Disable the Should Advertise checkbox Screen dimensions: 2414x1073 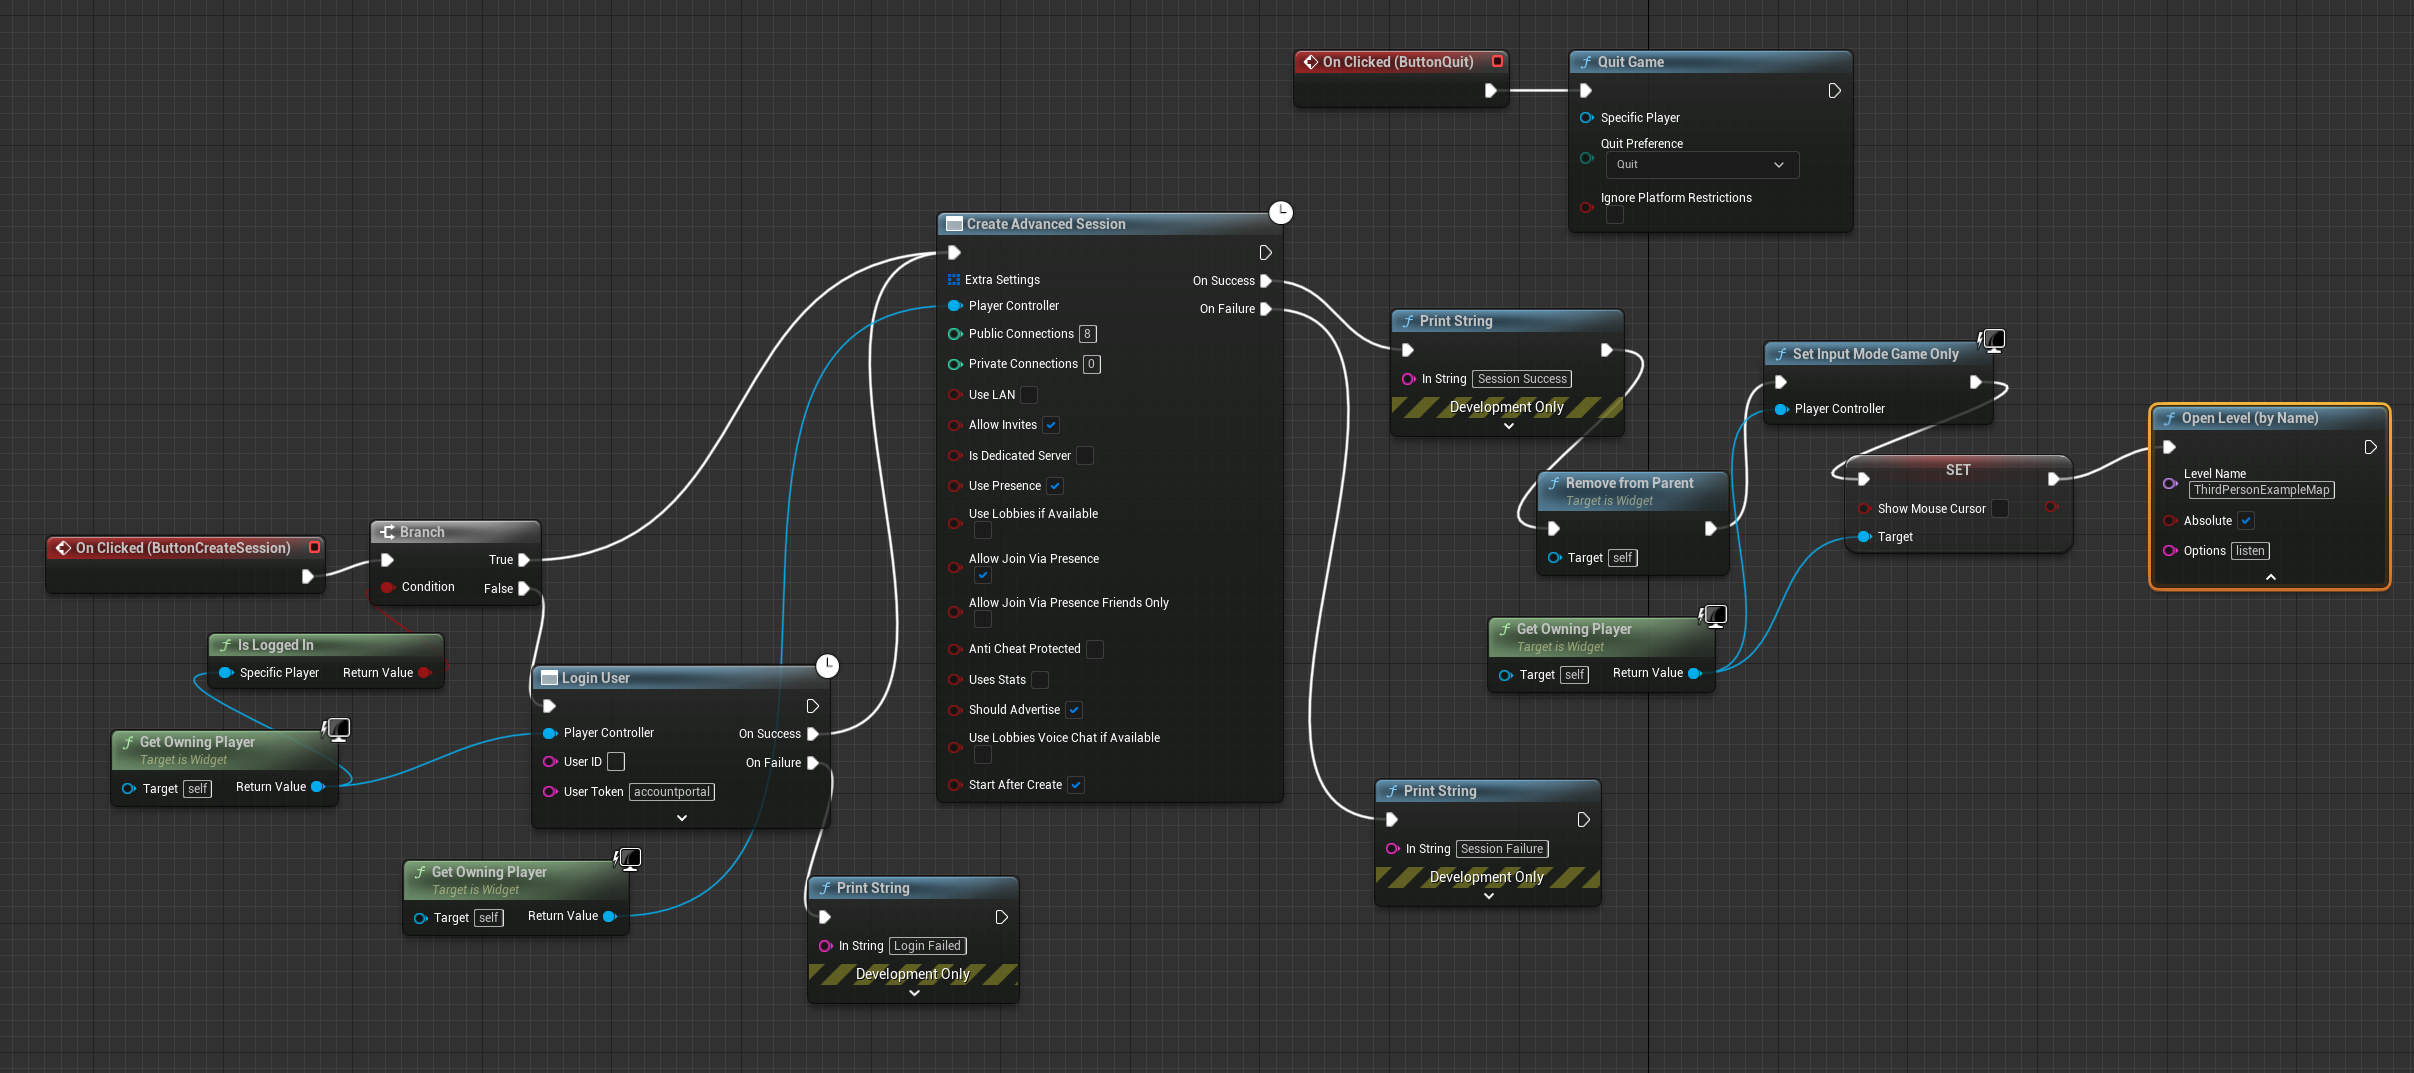point(1074,710)
